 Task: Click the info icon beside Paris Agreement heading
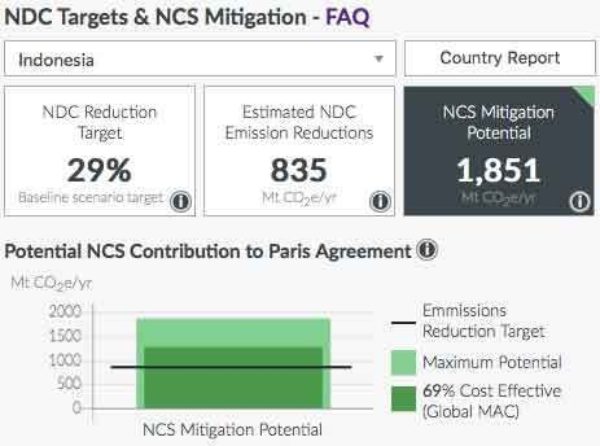click(426, 249)
